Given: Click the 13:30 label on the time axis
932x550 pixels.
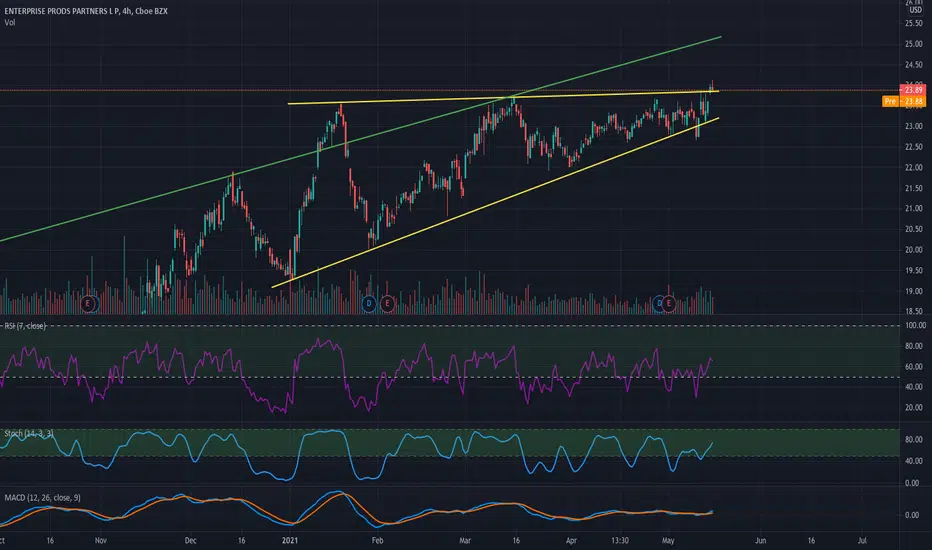Looking at the screenshot, I should 620,540.
